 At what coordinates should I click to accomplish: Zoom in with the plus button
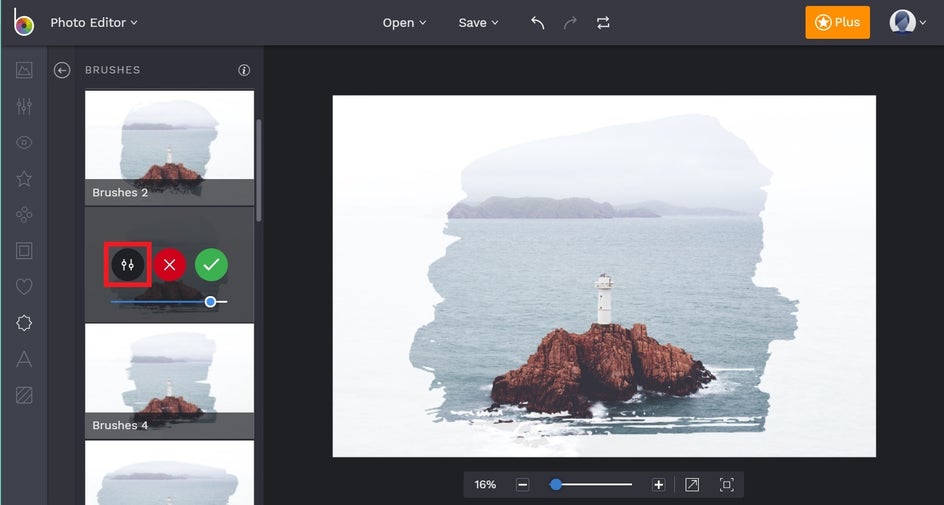pos(658,484)
